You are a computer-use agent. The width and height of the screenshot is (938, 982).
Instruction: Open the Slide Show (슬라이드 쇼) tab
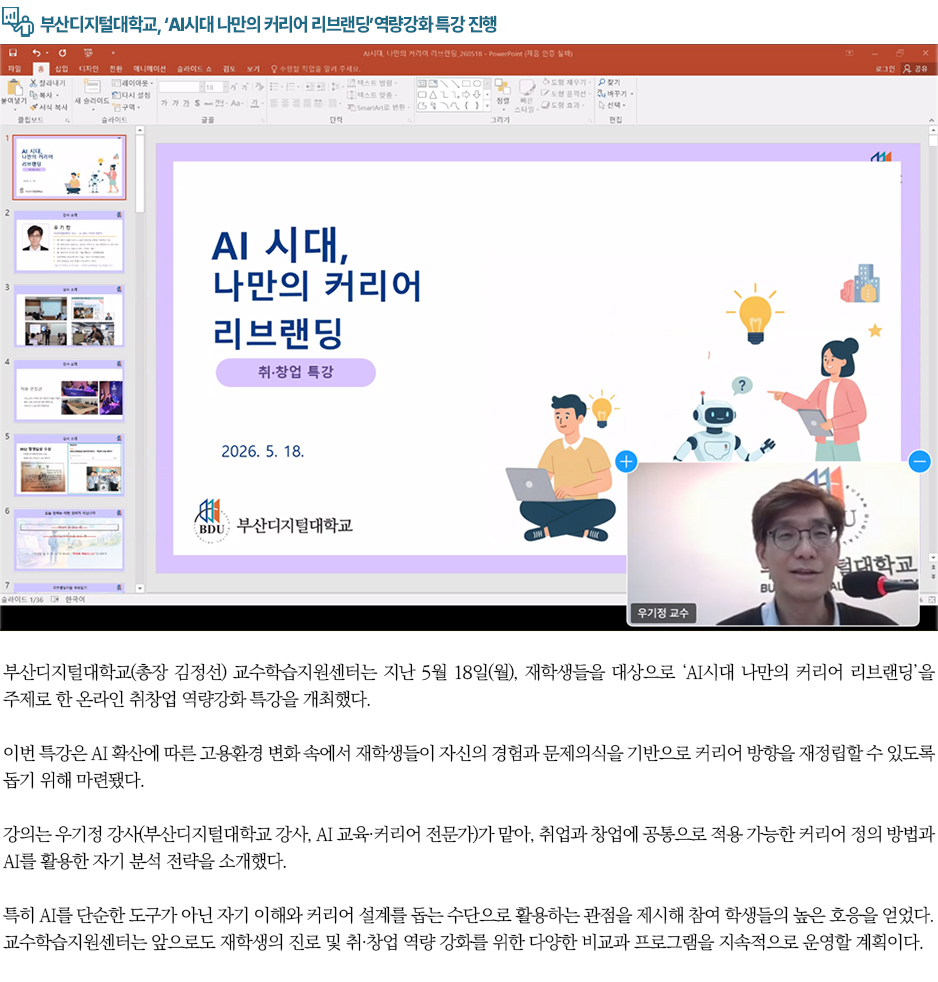click(194, 69)
